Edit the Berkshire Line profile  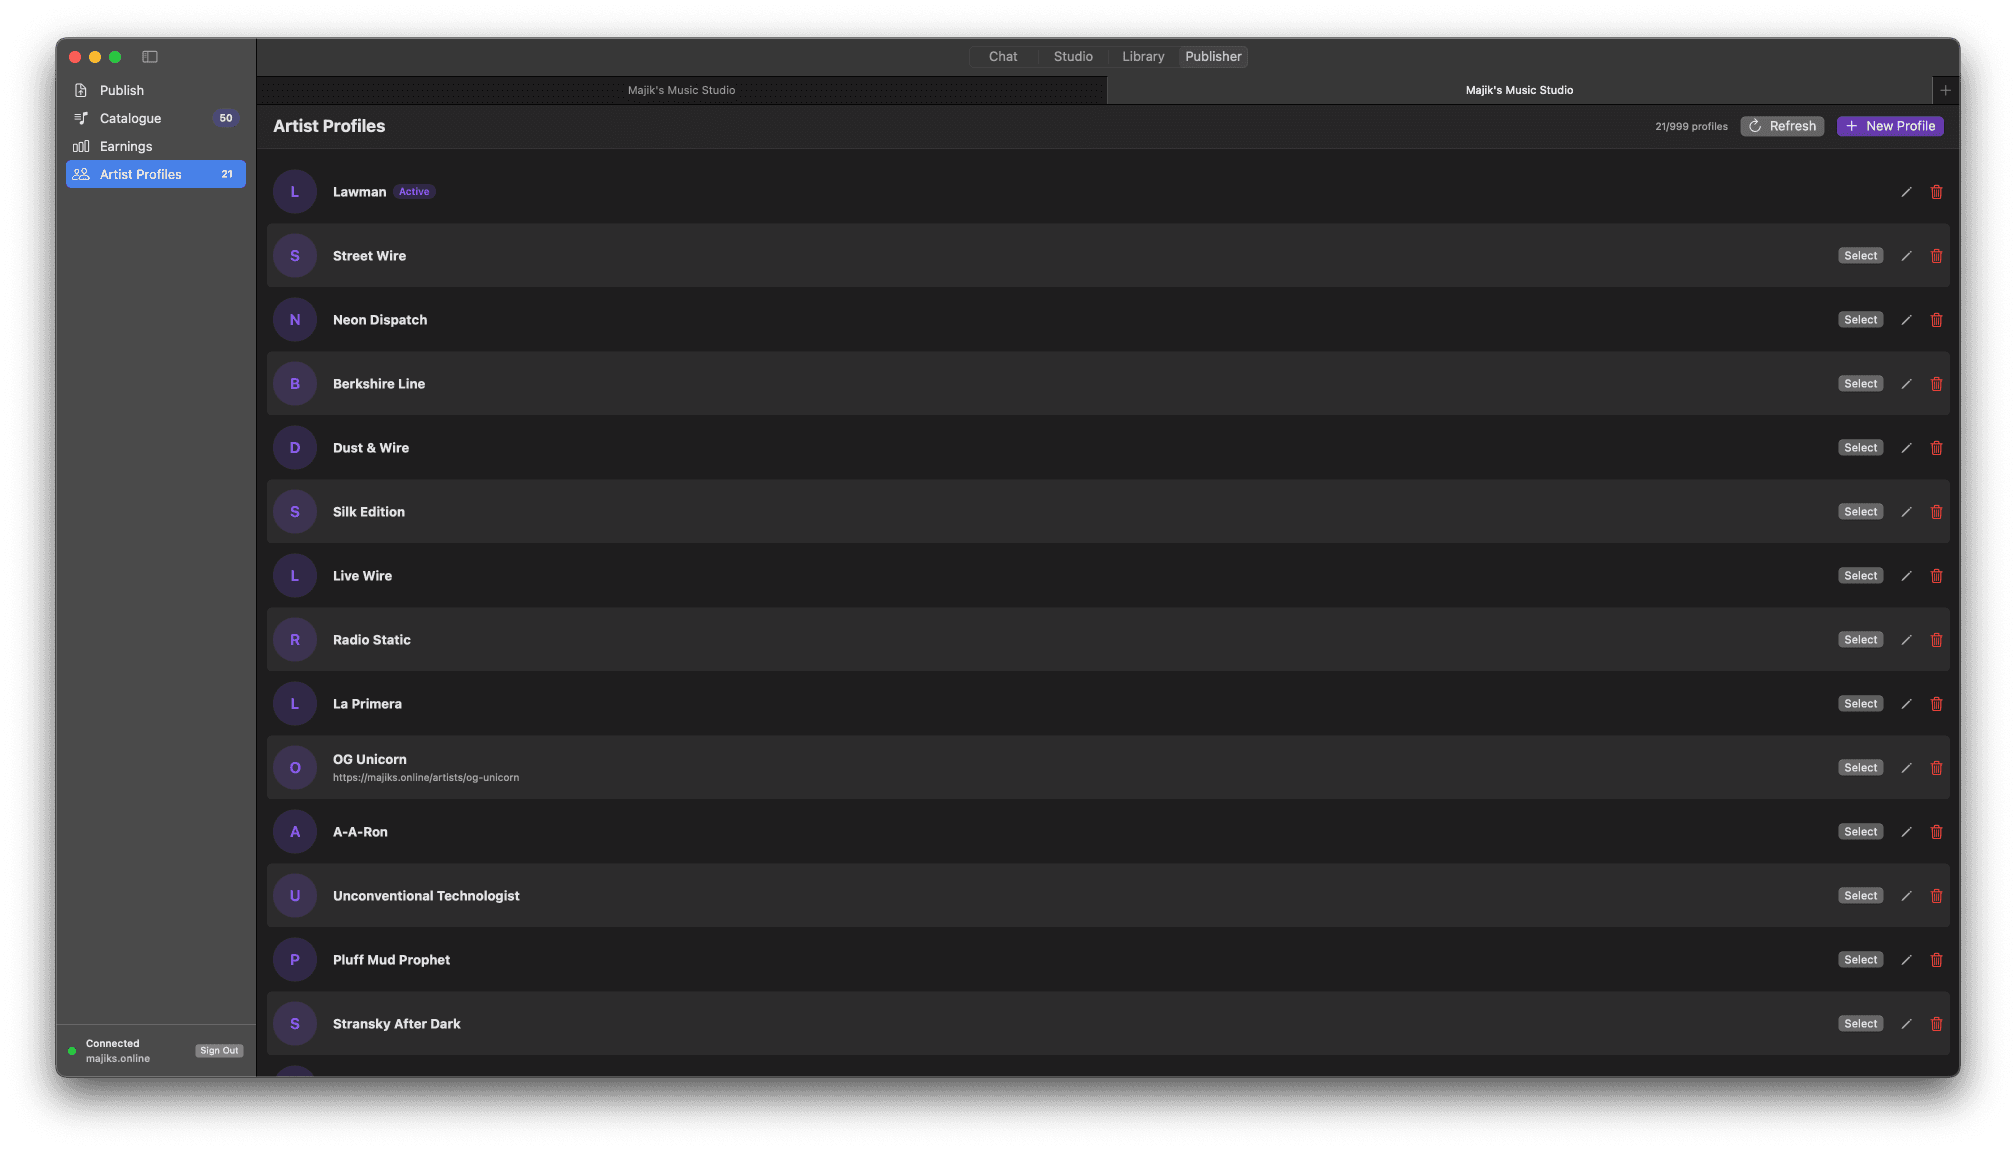point(1906,384)
